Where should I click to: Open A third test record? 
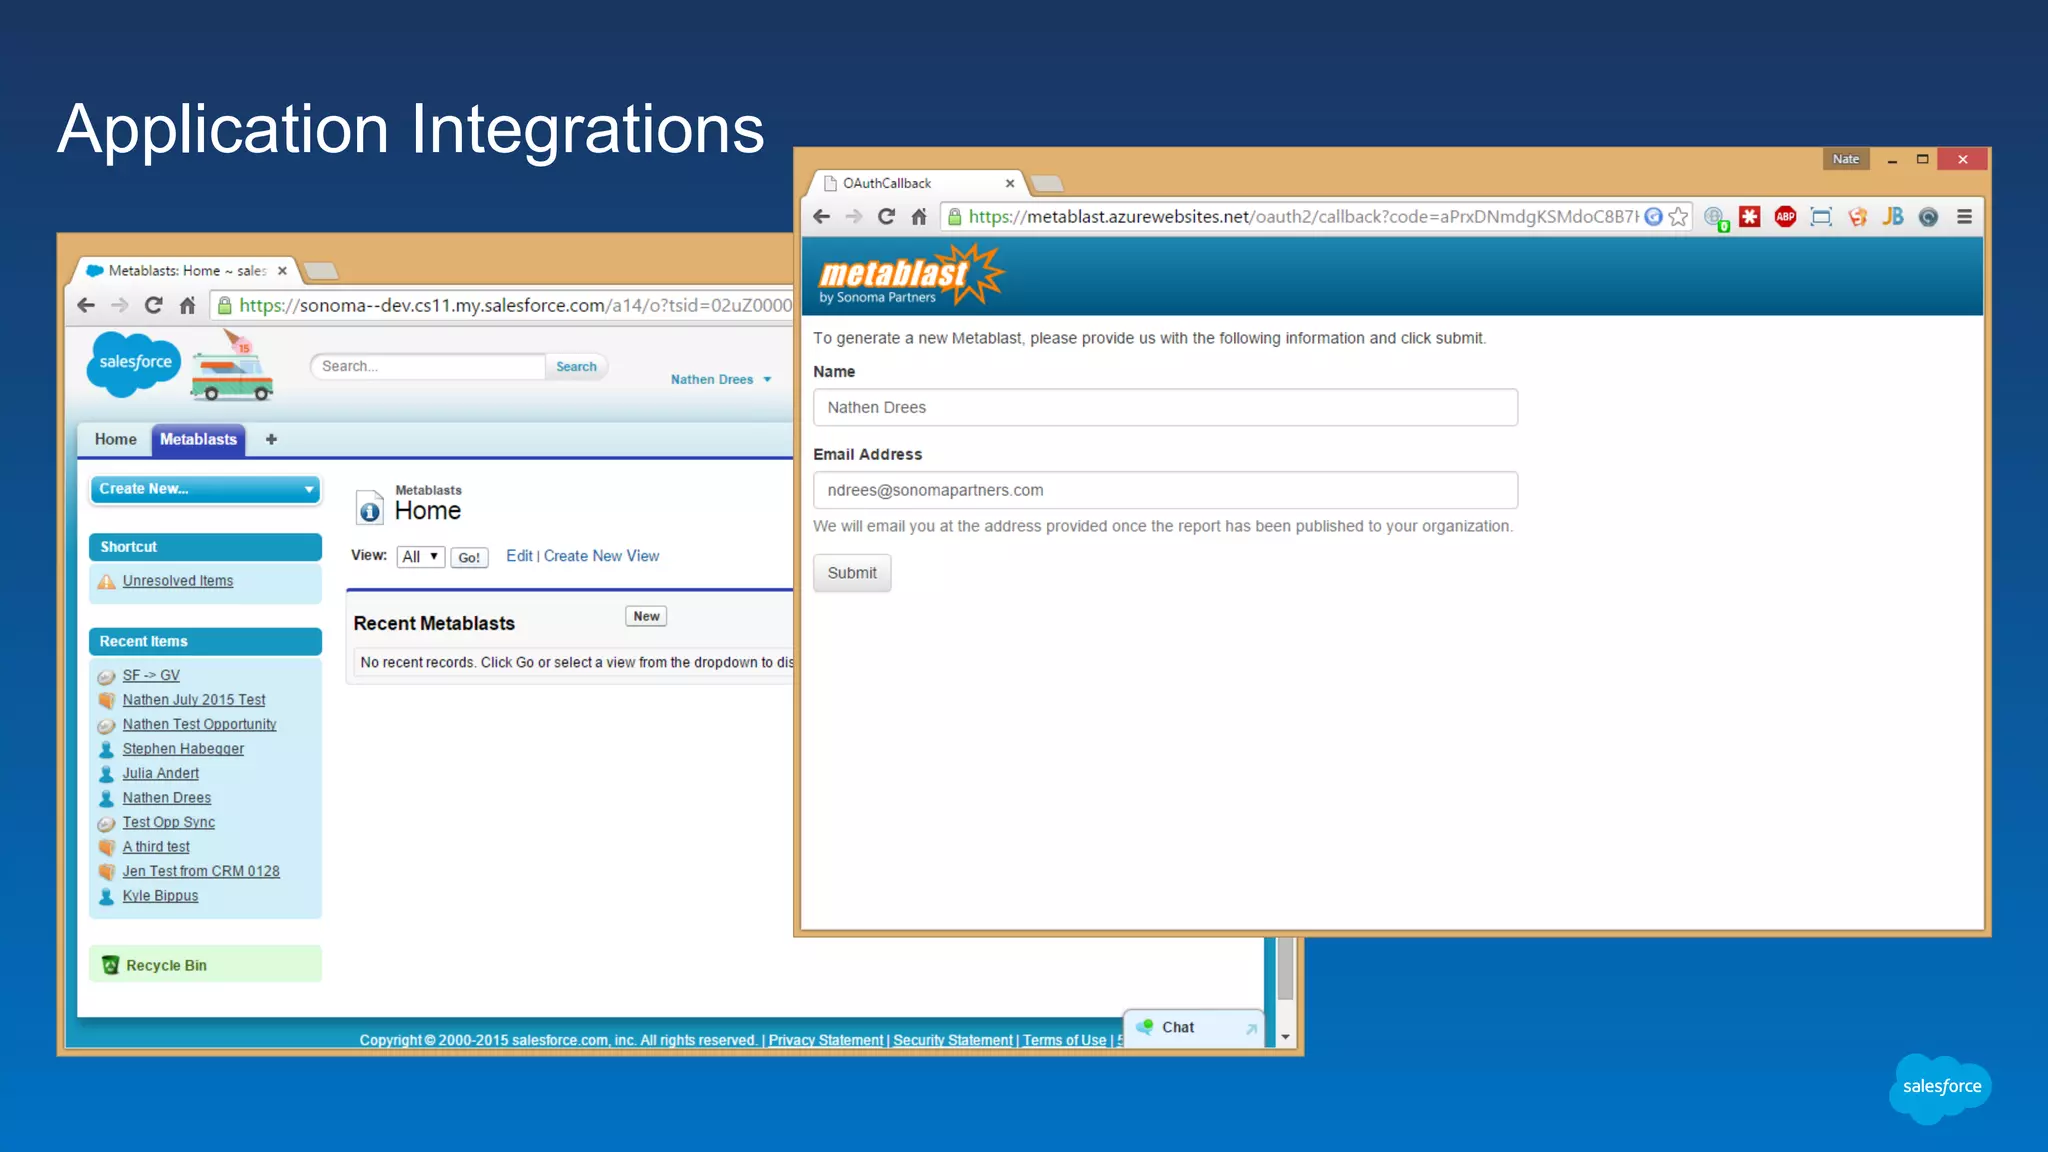156,847
